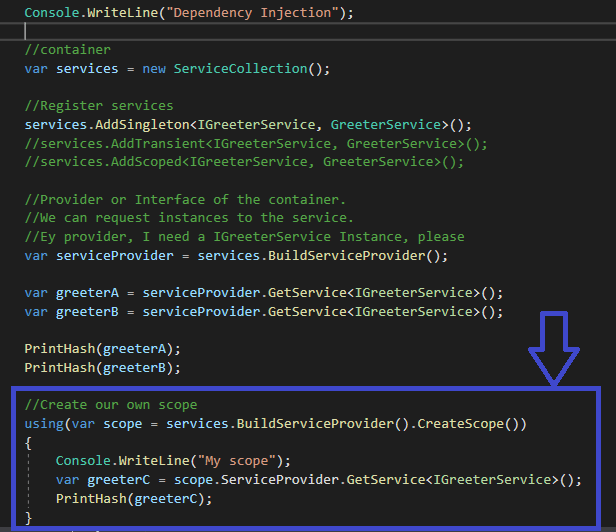Click AddSingleton in the services registration line

(142, 125)
